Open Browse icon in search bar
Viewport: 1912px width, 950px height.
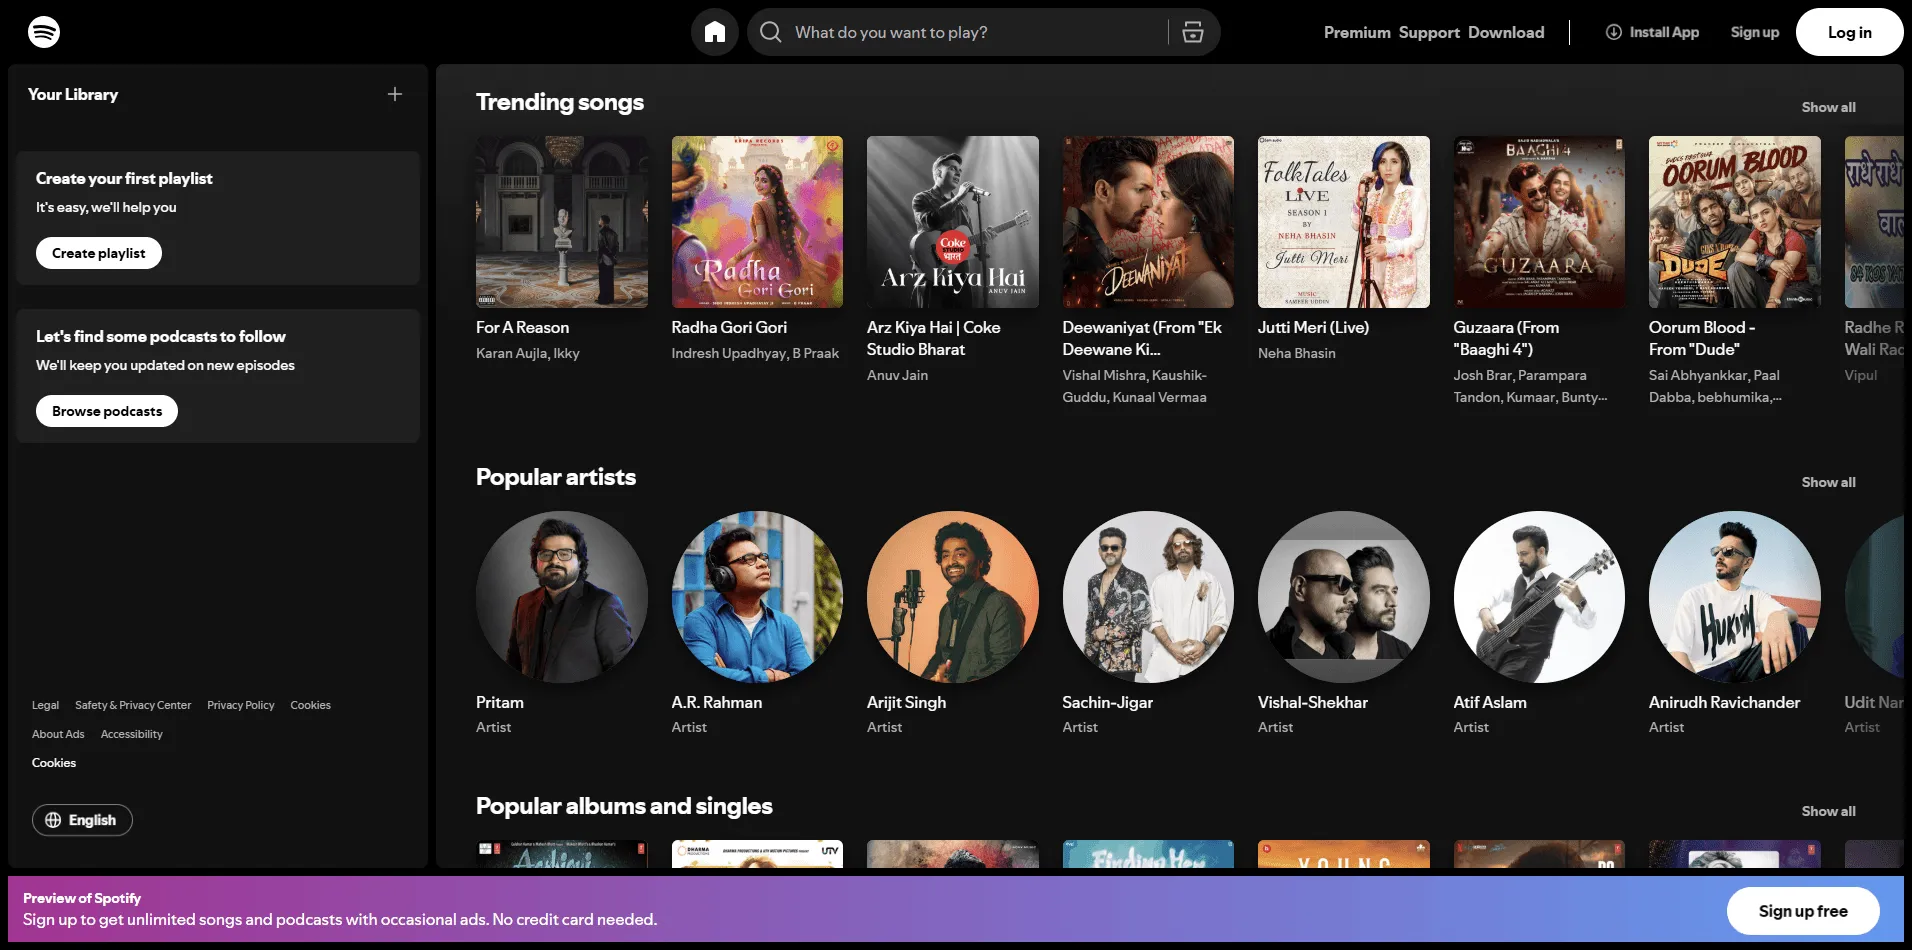1193,32
